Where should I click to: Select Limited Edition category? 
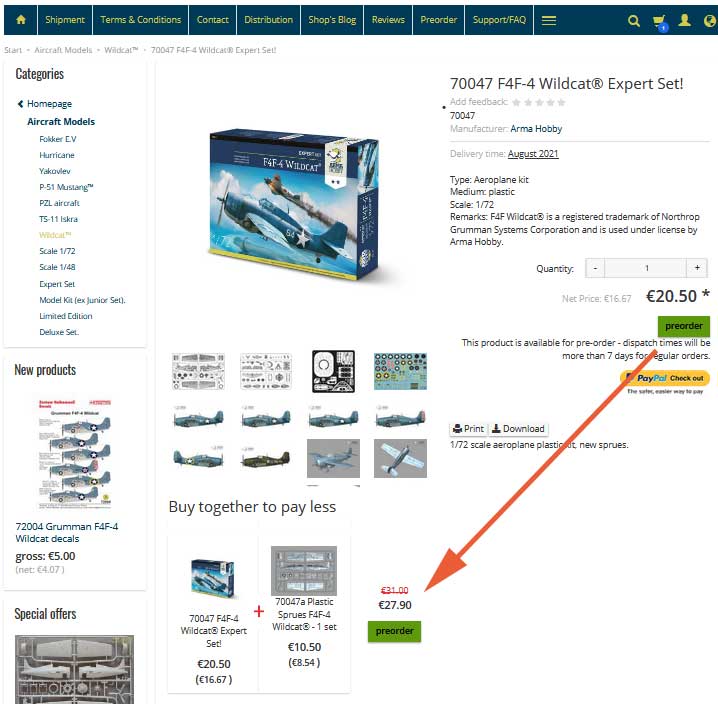(66, 317)
